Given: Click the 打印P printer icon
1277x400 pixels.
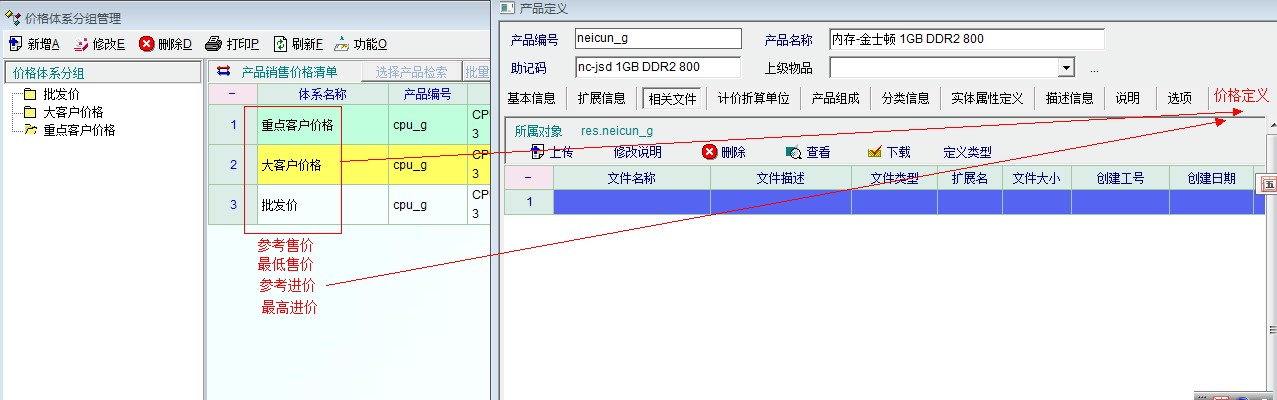Looking at the screenshot, I should click(x=213, y=44).
